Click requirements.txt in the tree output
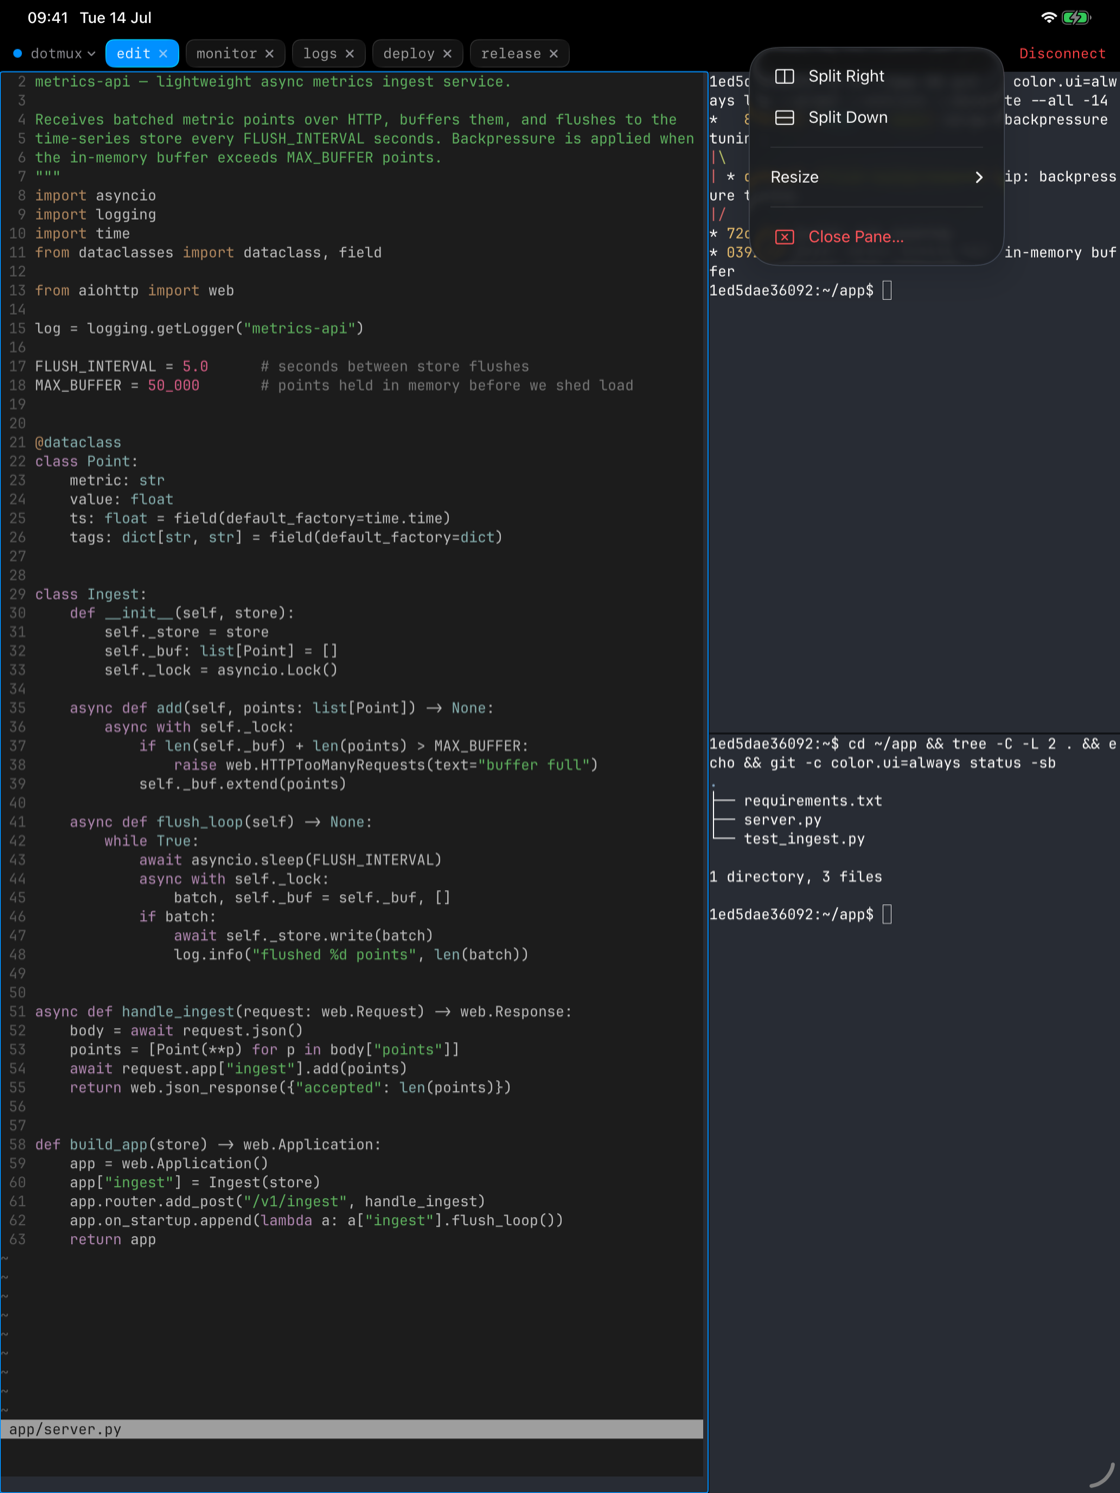The height and width of the screenshot is (1493, 1120). pos(813,801)
